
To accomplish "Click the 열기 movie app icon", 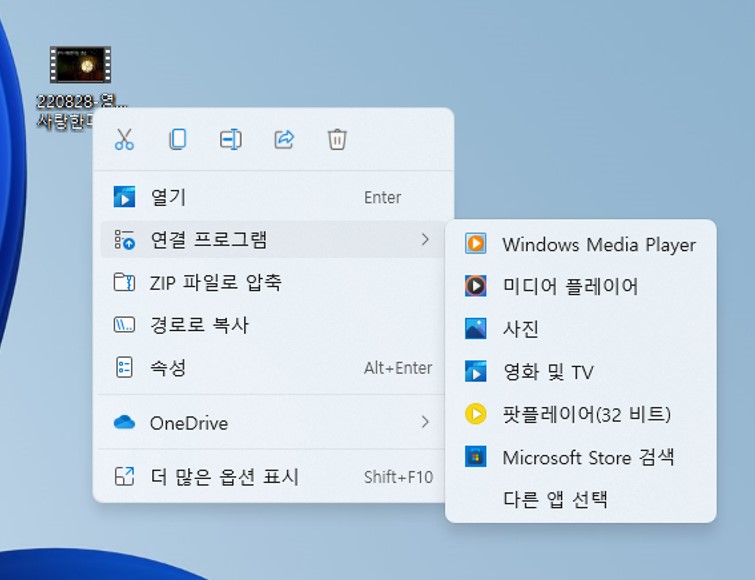I will point(124,197).
